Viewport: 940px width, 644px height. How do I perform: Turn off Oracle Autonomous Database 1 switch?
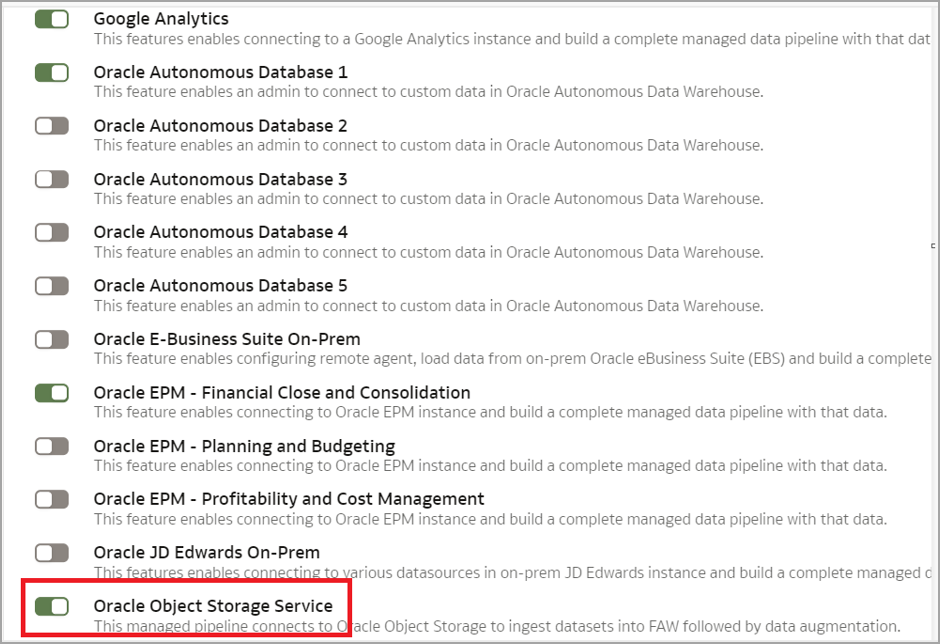51,72
